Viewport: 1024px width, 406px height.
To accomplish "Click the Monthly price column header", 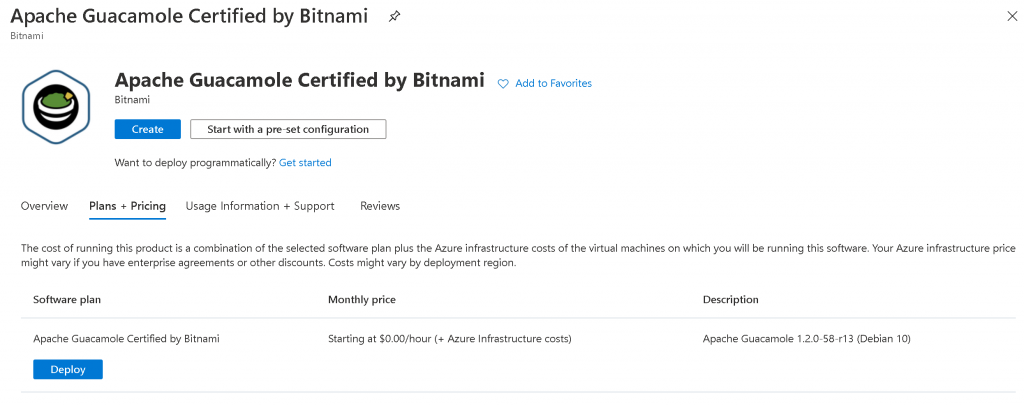I will [x=363, y=299].
